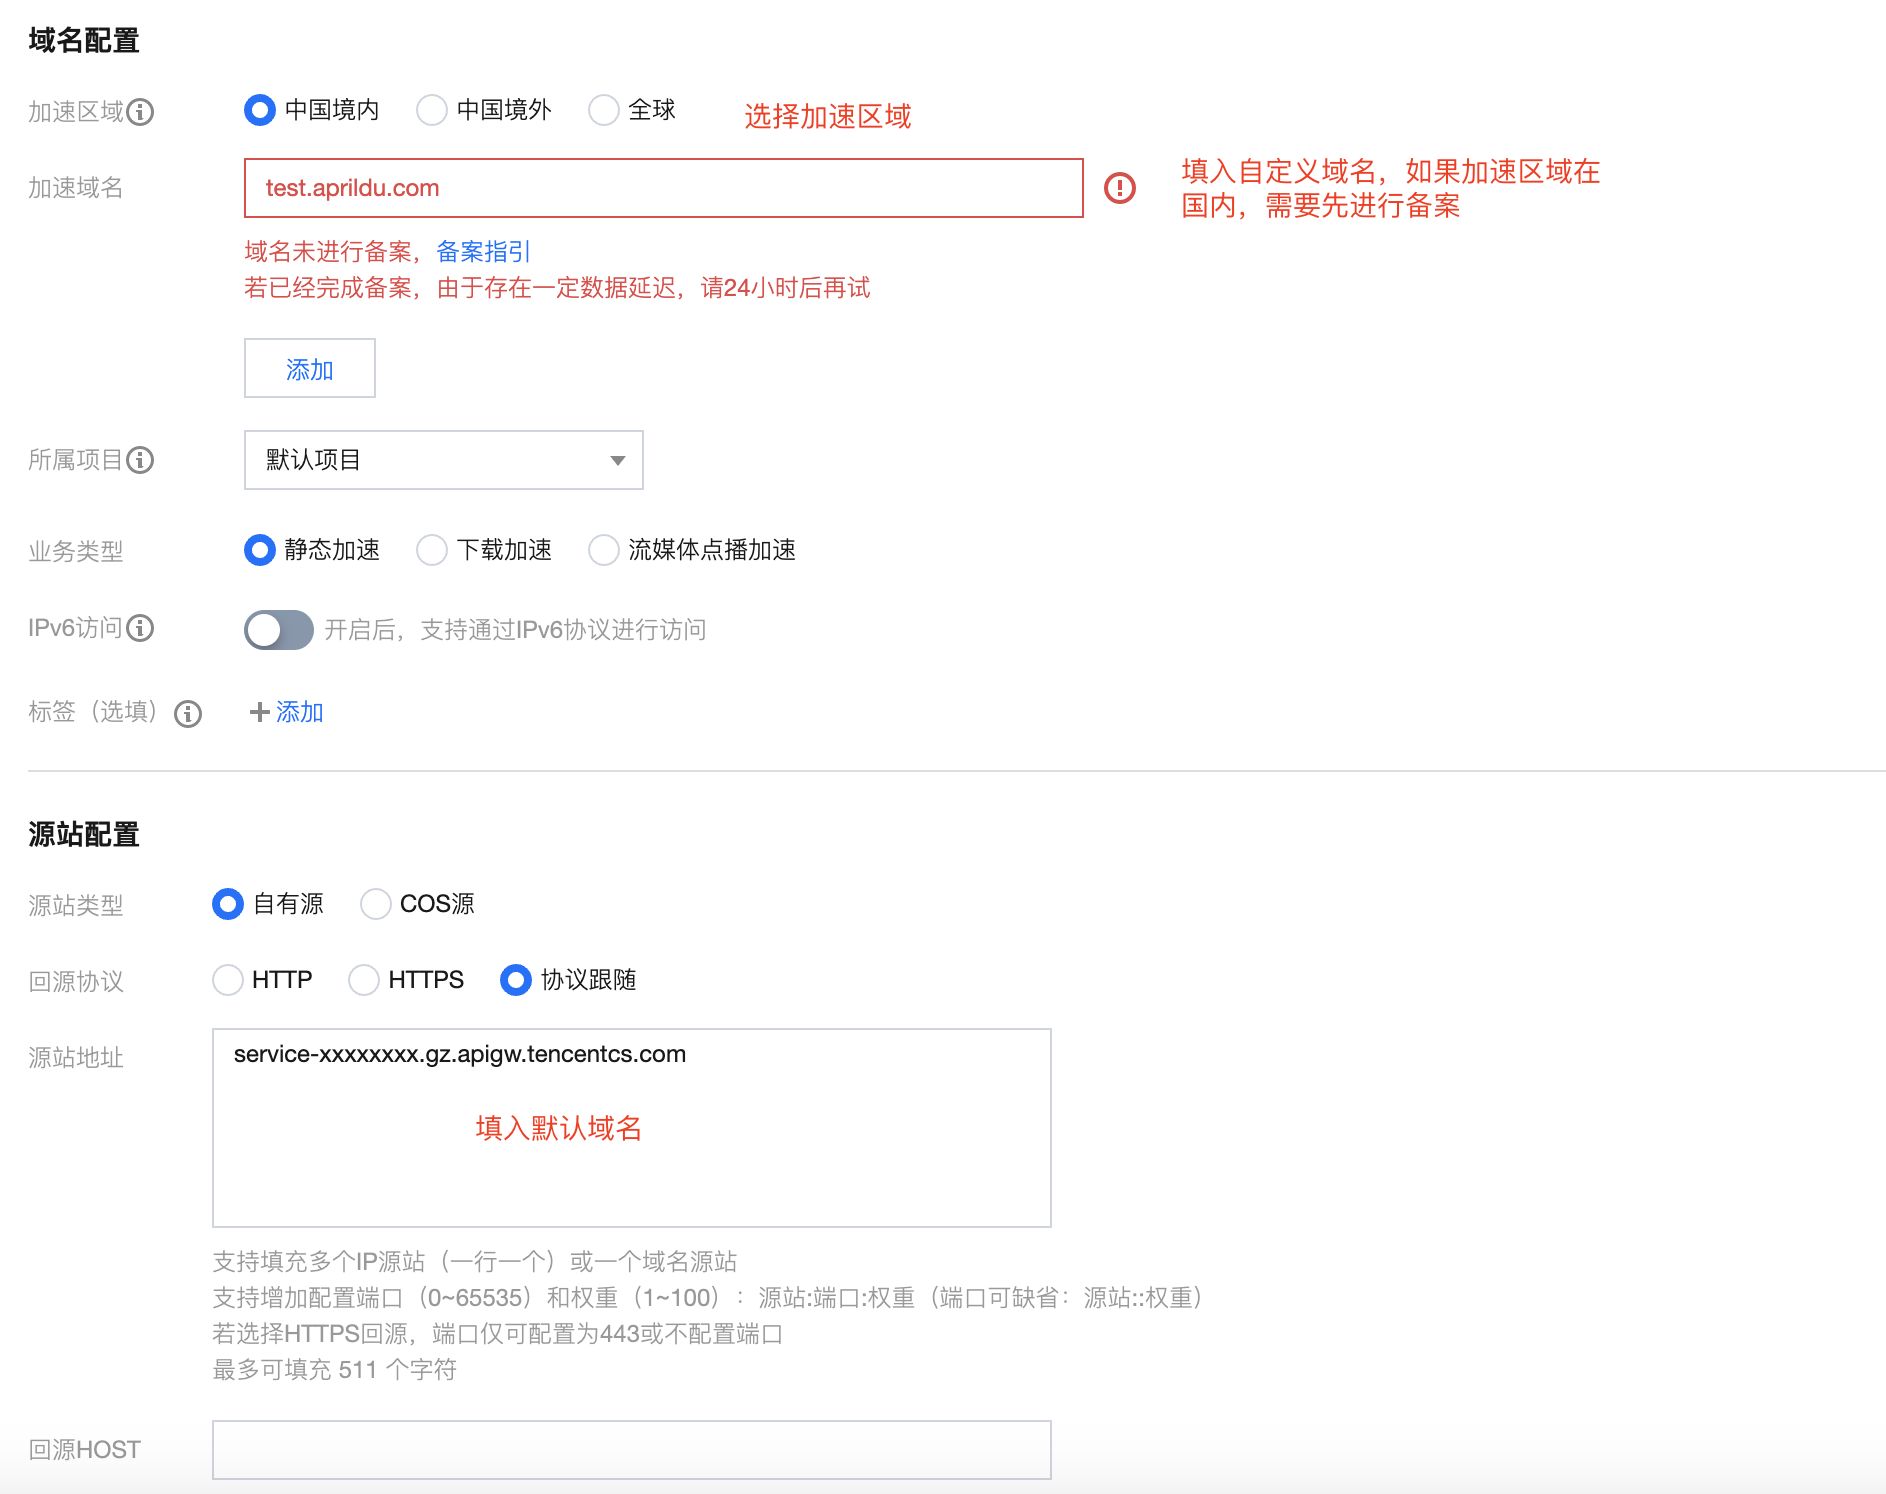Select COS源 as origin type

click(376, 904)
